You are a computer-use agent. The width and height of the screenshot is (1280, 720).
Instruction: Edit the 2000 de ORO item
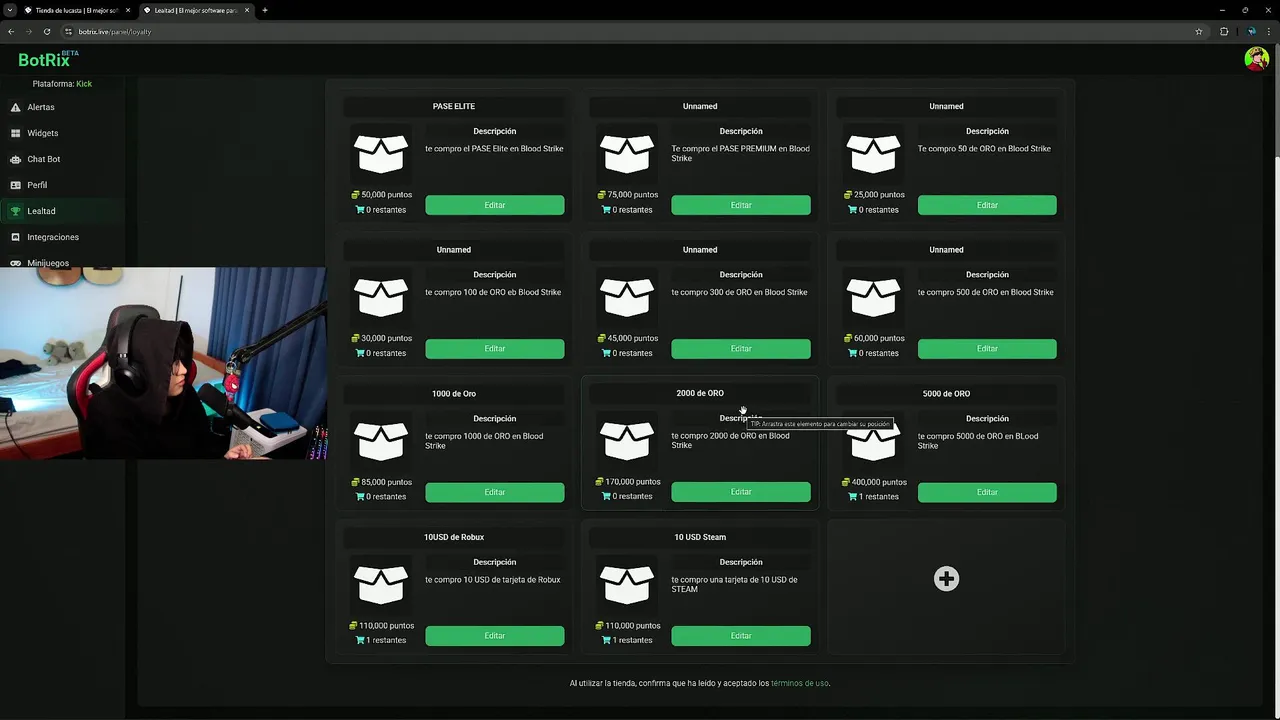click(741, 492)
